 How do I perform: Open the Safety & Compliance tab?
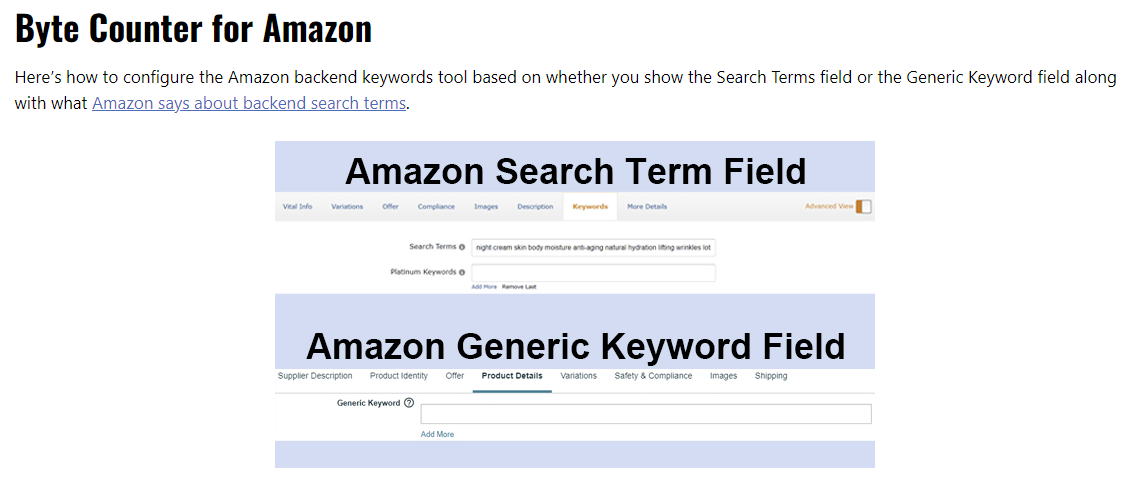click(653, 376)
